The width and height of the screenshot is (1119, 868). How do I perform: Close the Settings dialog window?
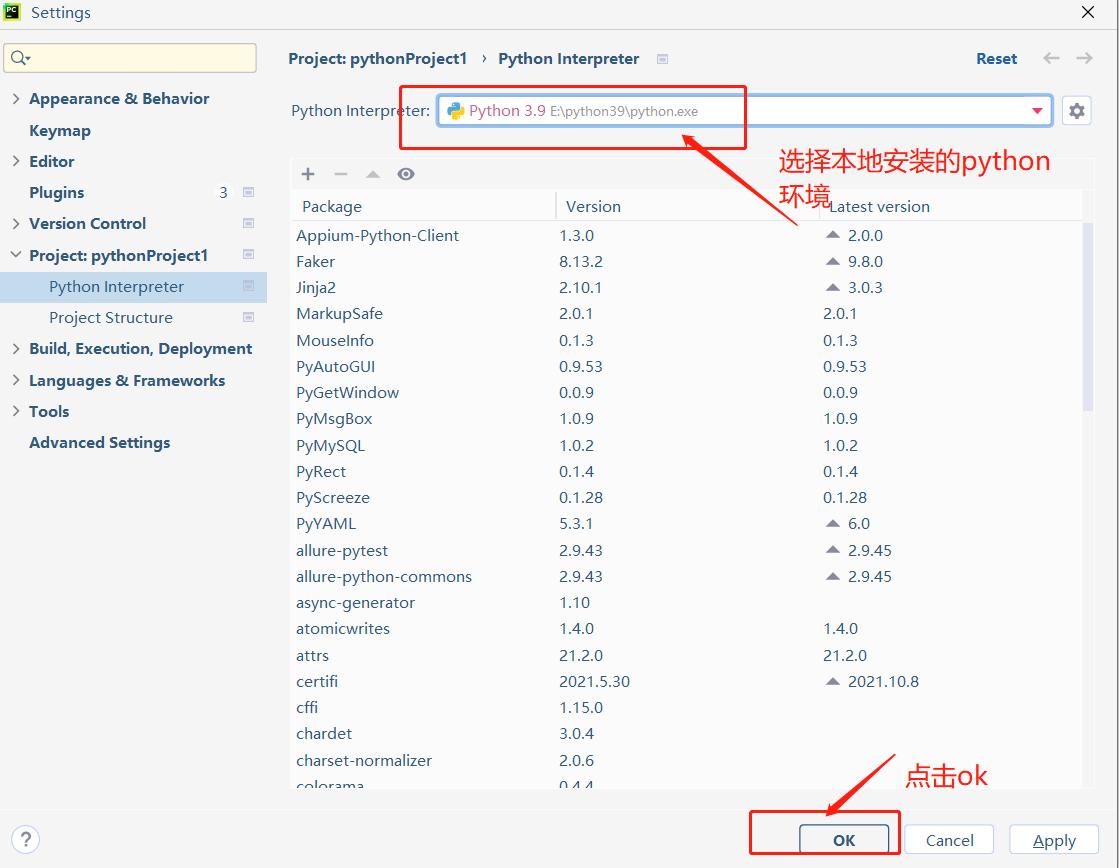(1088, 12)
